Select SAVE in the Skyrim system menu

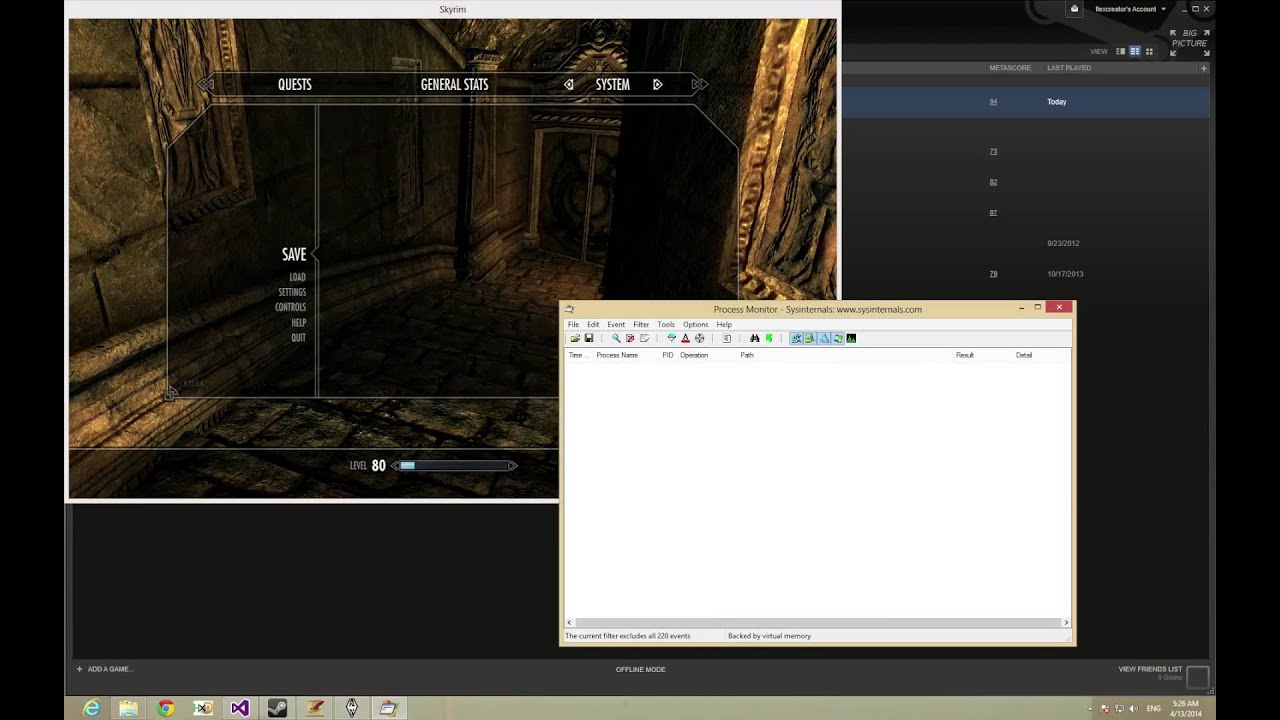click(x=294, y=255)
